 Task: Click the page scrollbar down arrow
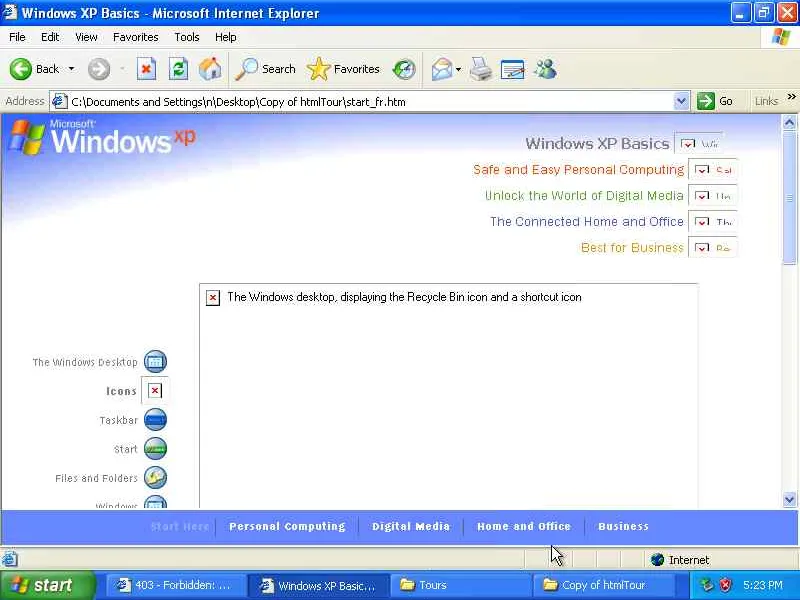point(789,499)
